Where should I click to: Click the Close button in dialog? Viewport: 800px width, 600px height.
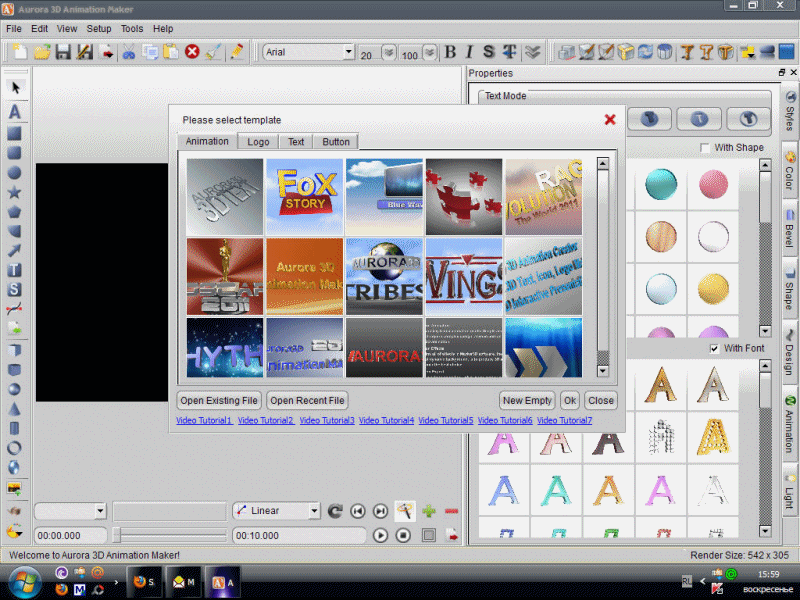click(x=601, y=401)
